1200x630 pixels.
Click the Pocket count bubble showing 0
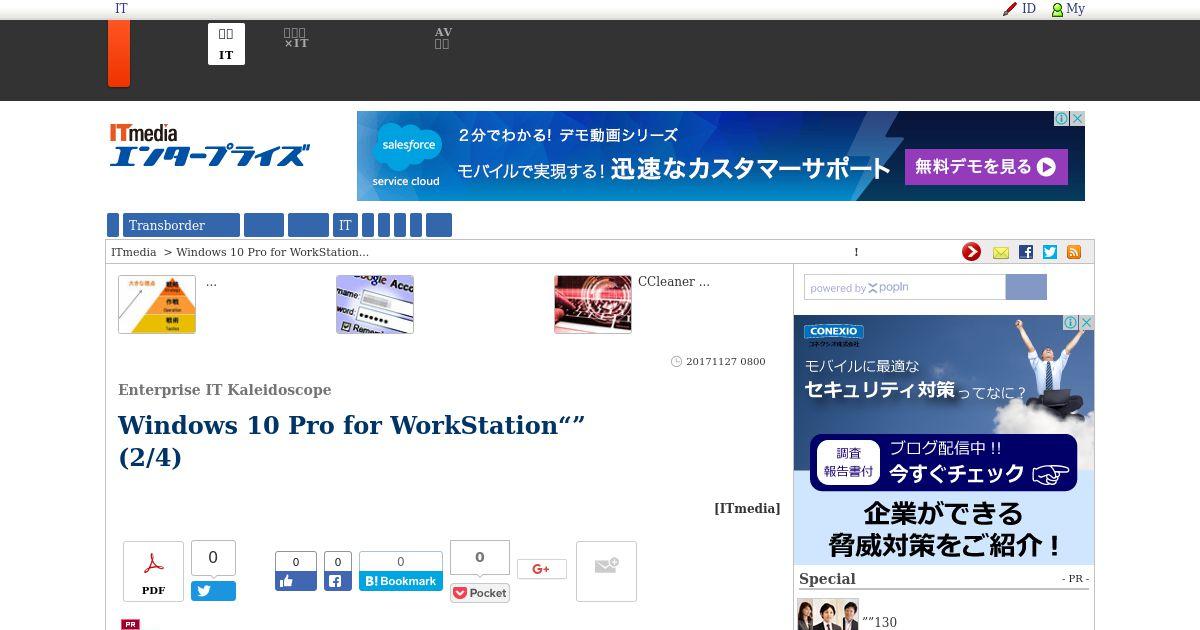(480, 558)
